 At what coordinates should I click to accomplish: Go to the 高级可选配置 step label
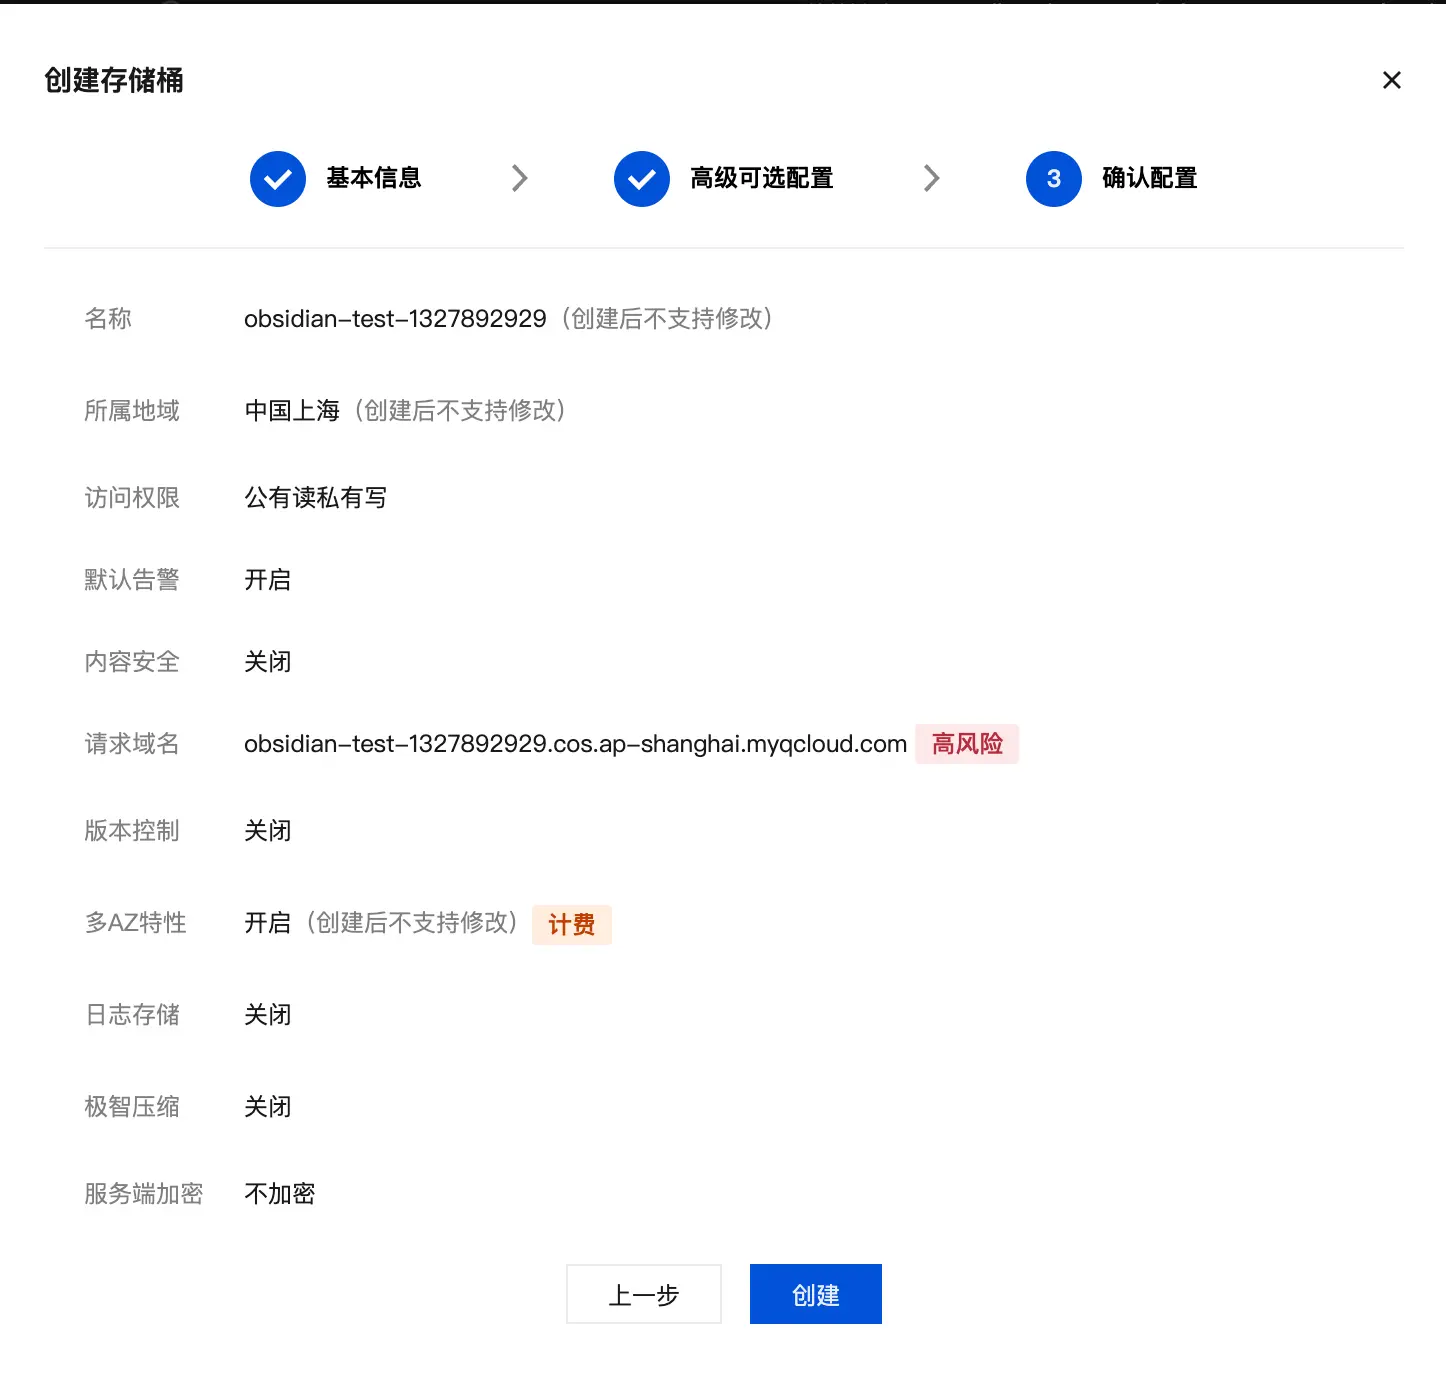[x=761, y=178]
